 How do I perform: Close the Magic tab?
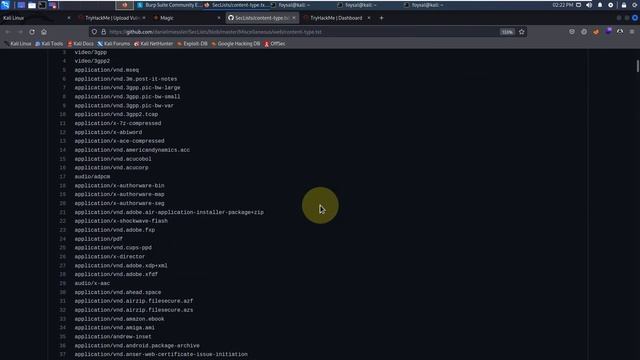[219, 18]
